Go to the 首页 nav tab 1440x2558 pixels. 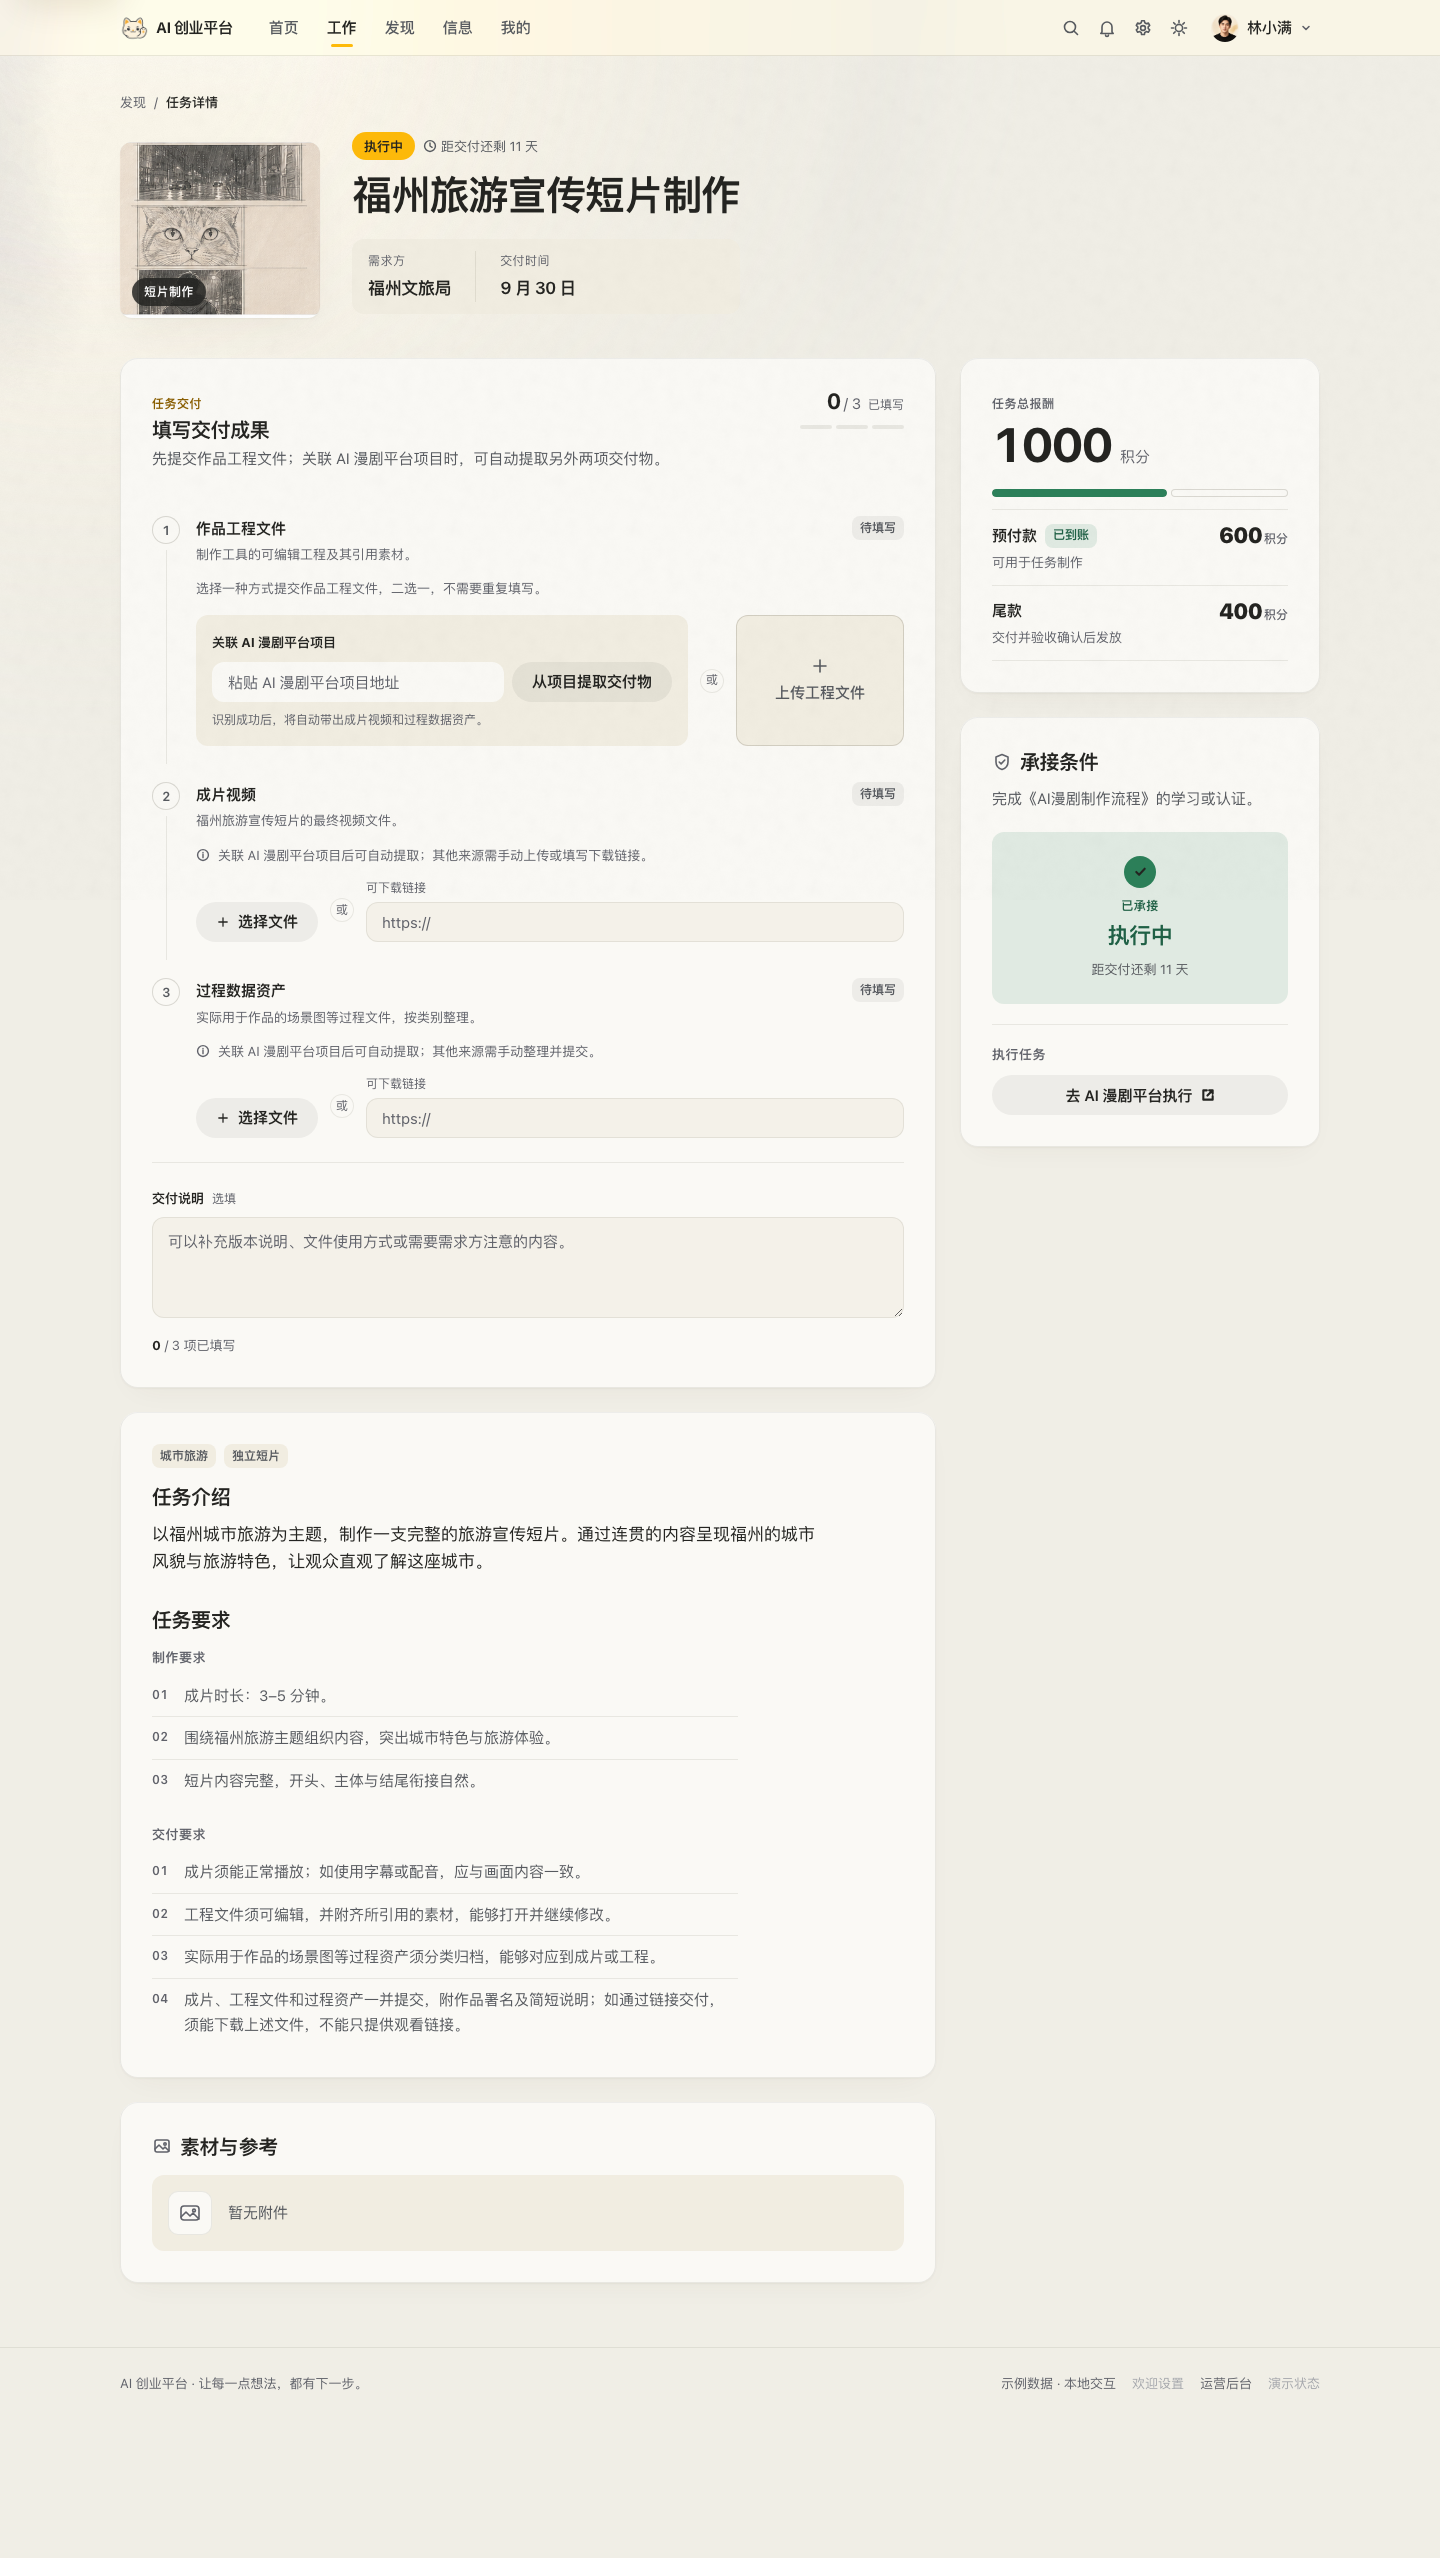[x=284, y=28]
